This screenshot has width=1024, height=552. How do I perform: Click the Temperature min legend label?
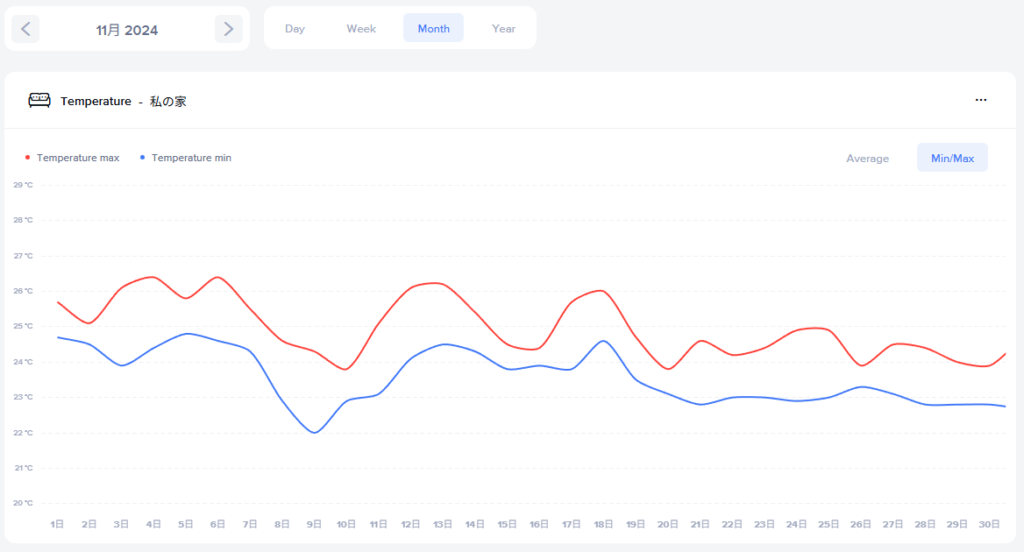(x=191, y=158)
